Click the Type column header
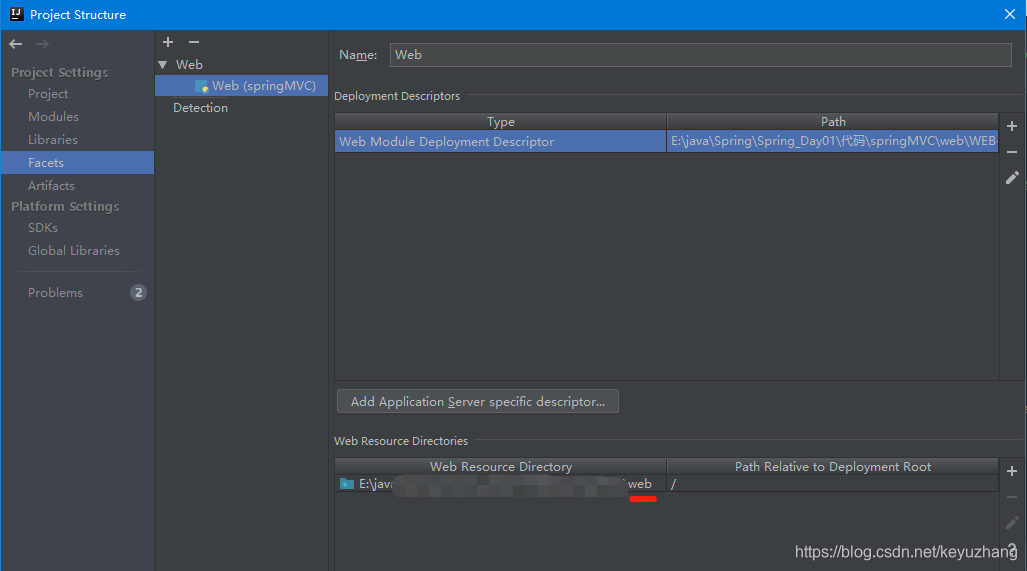 click(x=500, y=122)
